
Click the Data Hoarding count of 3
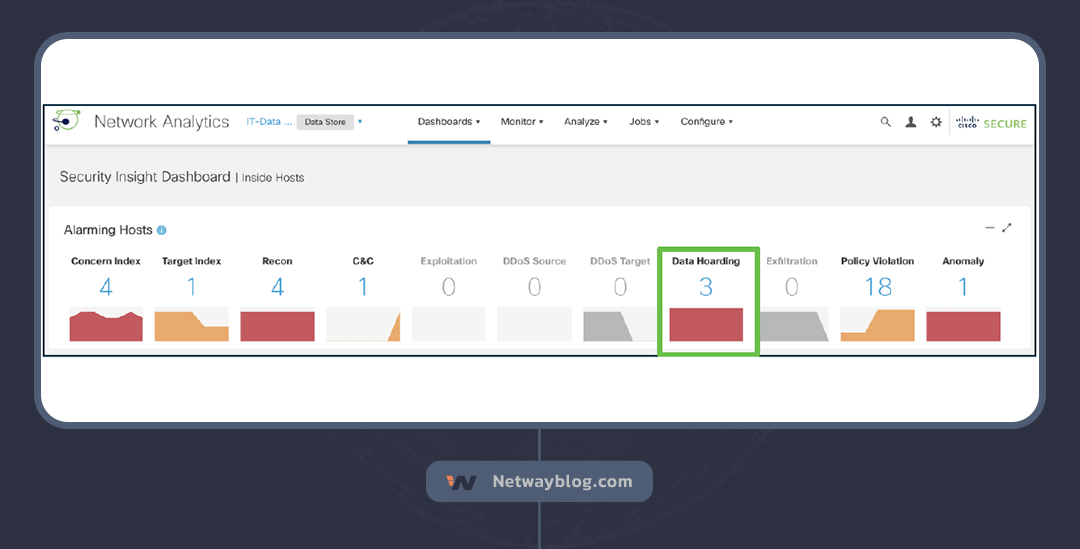coord(706,288)
